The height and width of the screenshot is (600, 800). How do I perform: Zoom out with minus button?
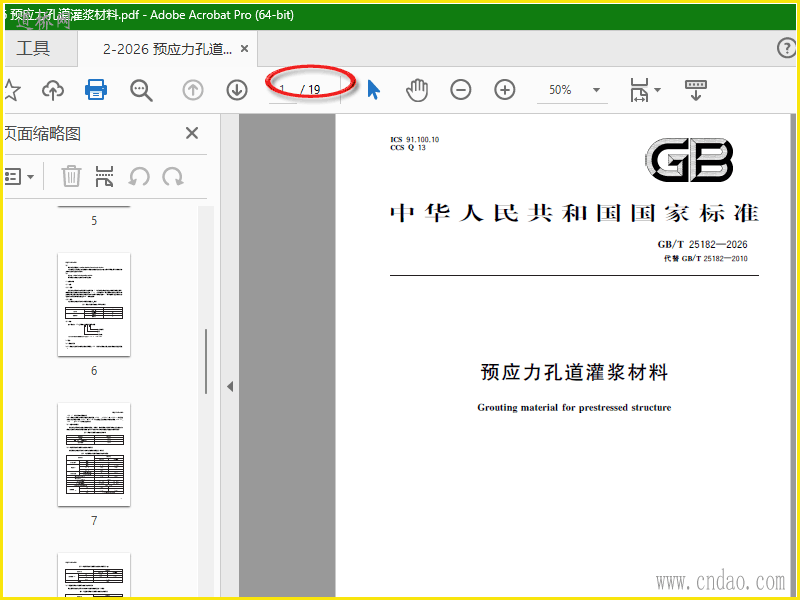click(x=461, y=90)
